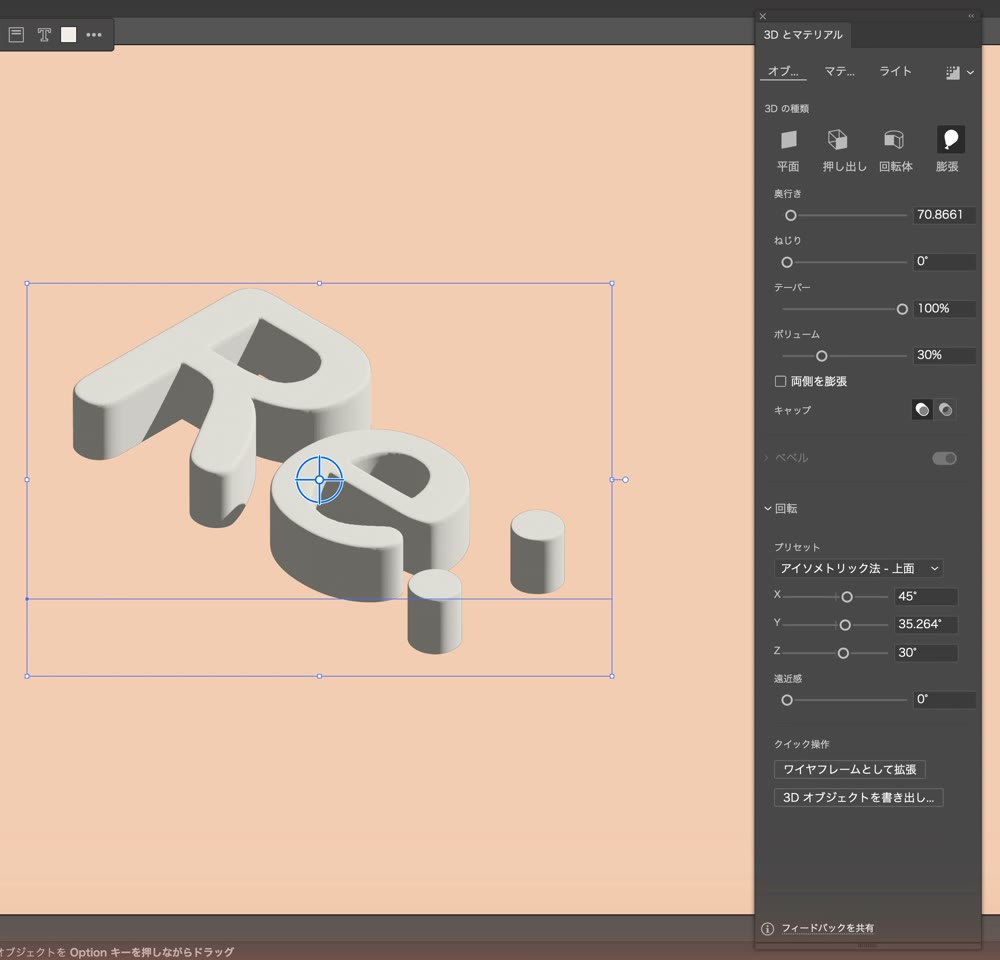Click the Y rotation value field 35.264°
The image size is (1000, 960).
(925, 624)
